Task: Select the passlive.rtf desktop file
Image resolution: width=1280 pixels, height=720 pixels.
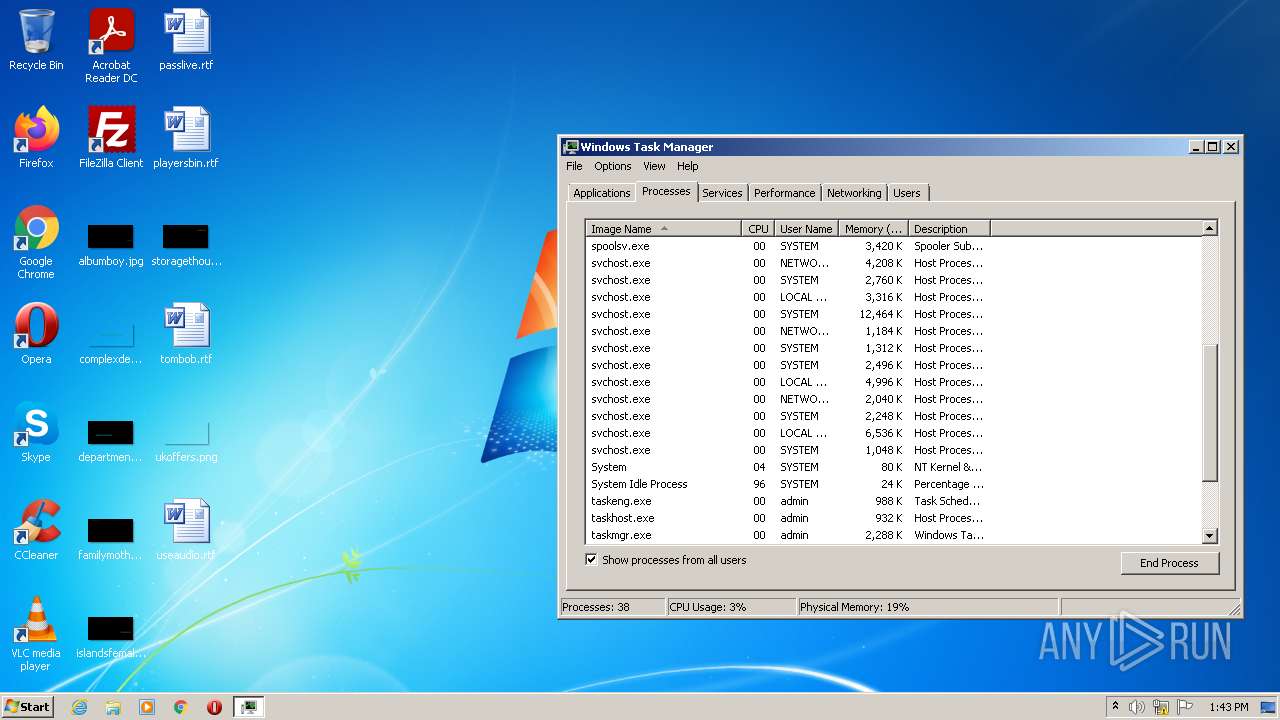Action: coord(186,40)
